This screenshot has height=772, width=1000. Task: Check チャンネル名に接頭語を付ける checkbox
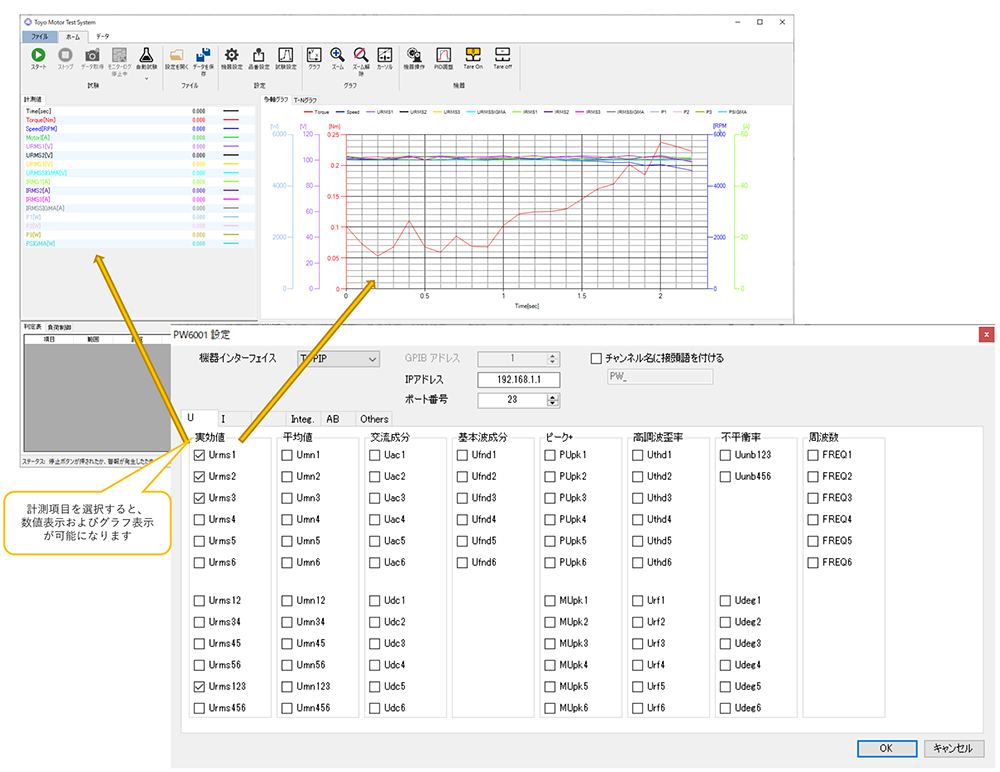(596, 359)
